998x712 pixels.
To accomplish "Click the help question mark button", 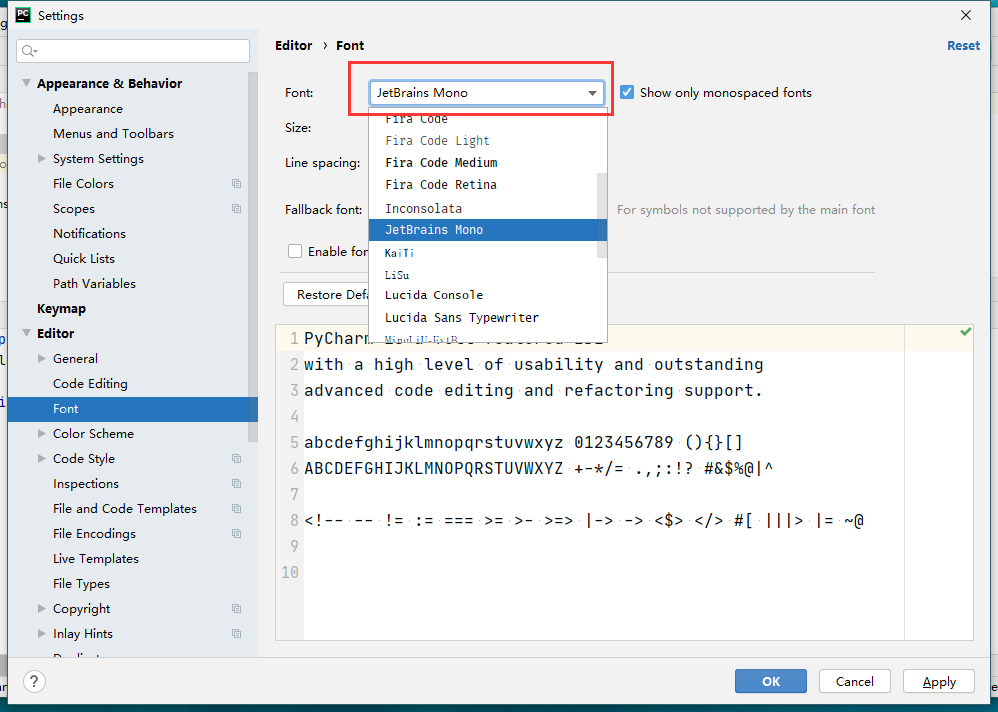I will [x=34, y=681].
